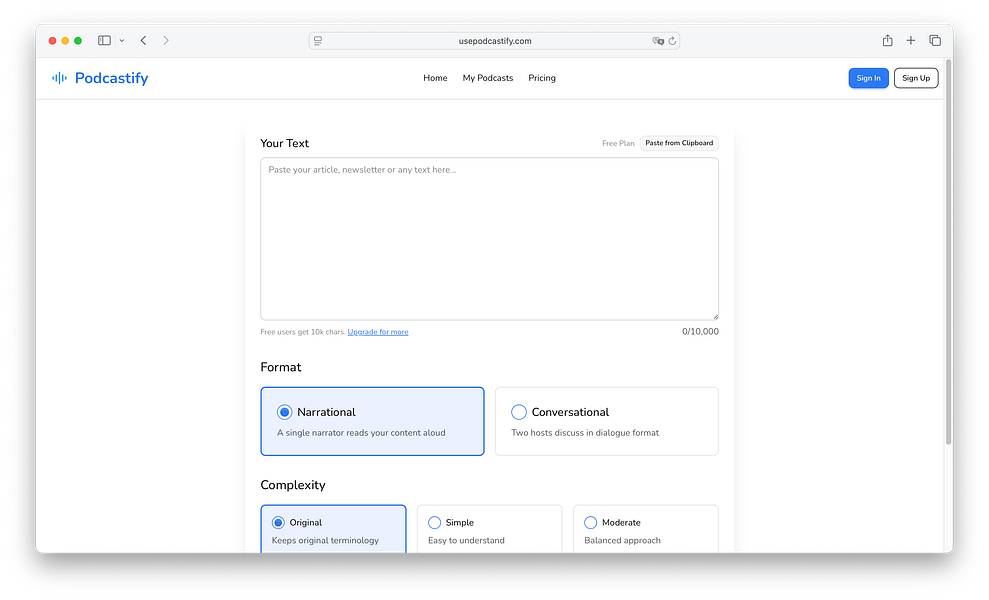Click the Your Text textarea
The height and width of the screenshot is (600, 989).
pos(489,239)
